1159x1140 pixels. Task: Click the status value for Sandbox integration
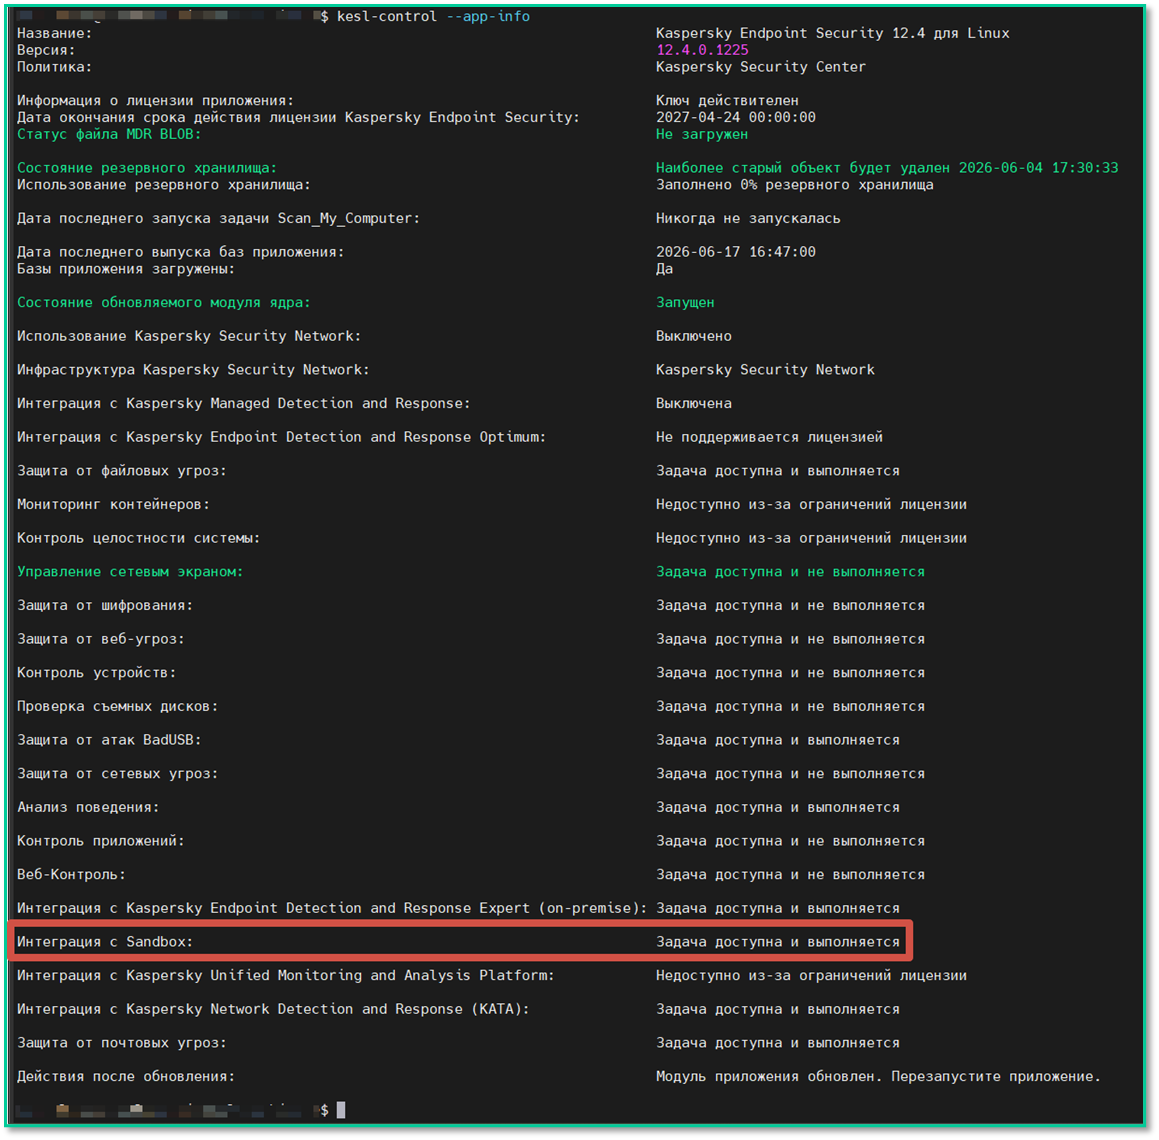pyautogui.click(x=778, y=942)
